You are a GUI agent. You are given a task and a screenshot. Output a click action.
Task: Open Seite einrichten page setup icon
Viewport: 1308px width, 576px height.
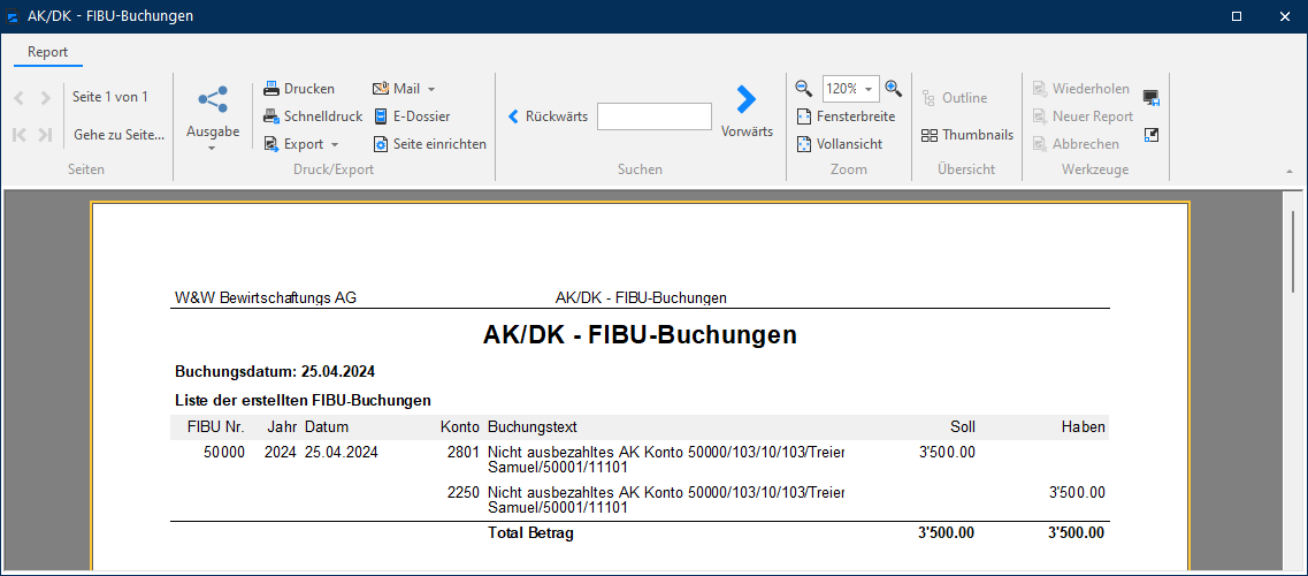[x=381, y=144]
